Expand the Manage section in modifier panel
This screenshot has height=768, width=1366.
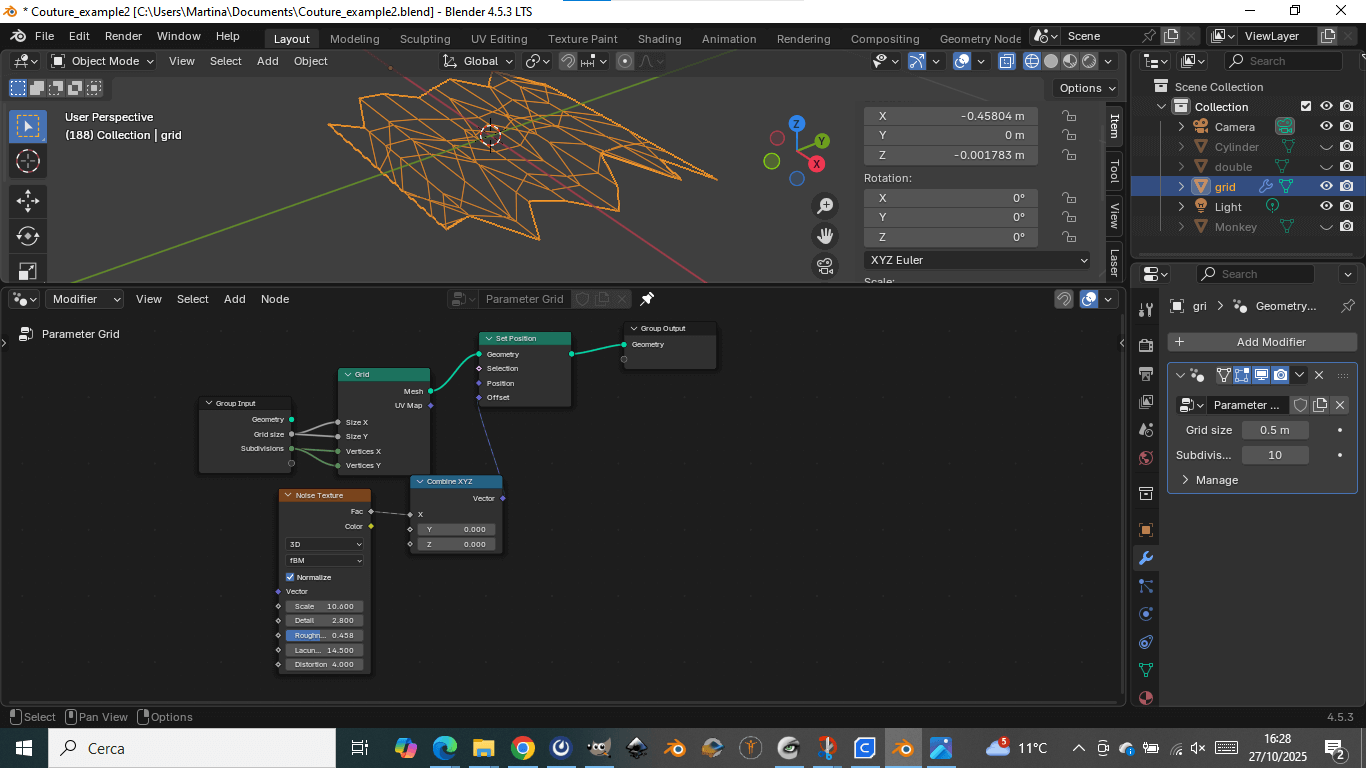(x=1216, y=480)
